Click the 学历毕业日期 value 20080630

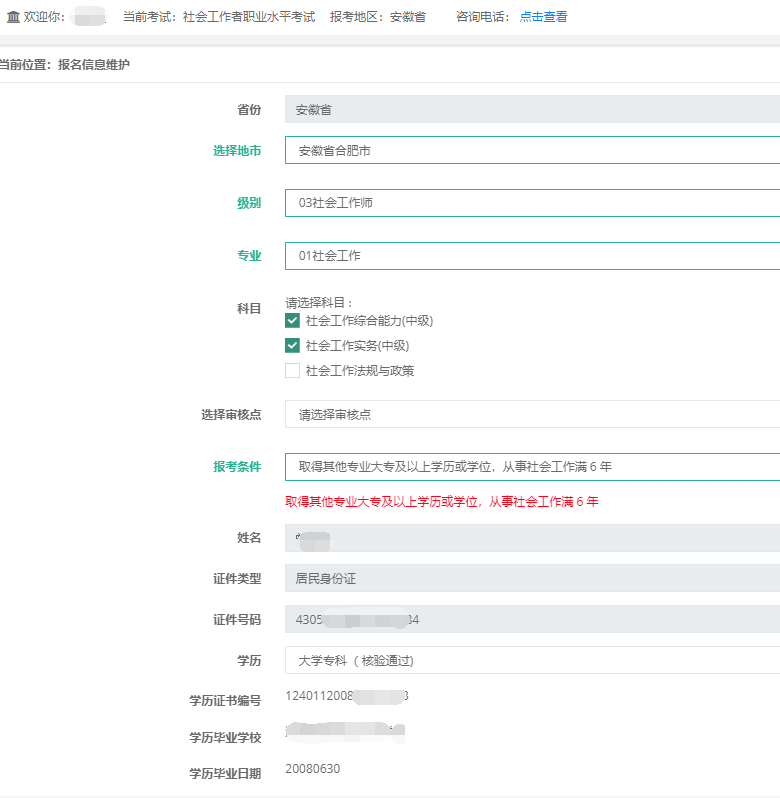312,768
